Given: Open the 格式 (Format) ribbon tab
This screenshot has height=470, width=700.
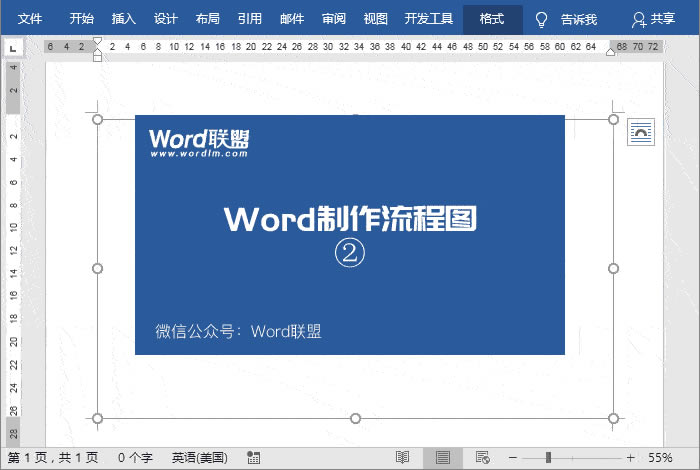Looking at the screenshot, I should coord(492,19).
